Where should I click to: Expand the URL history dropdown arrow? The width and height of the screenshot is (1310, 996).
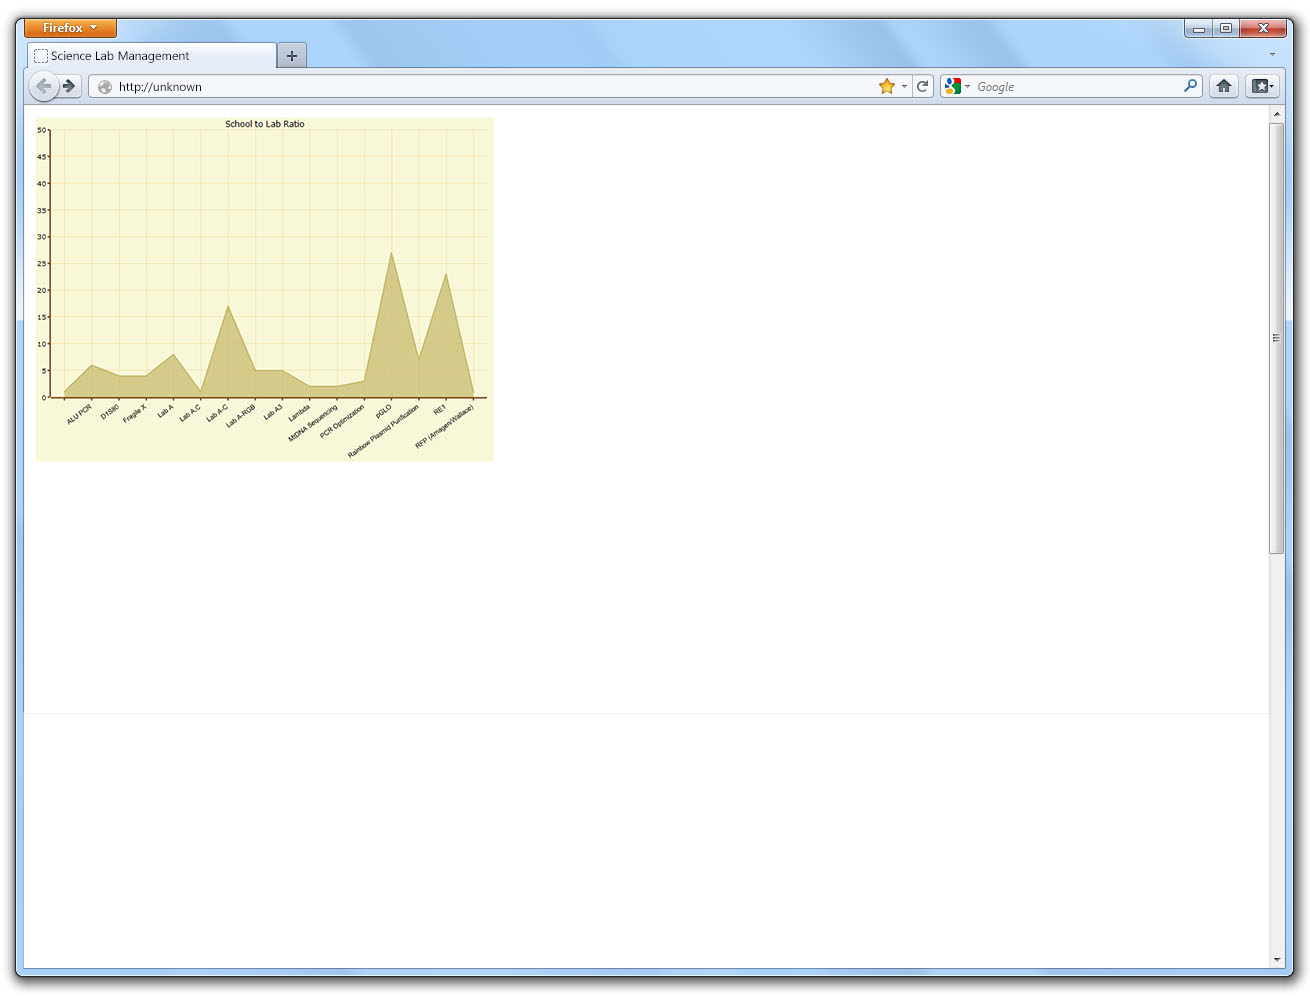coord(904,86)
